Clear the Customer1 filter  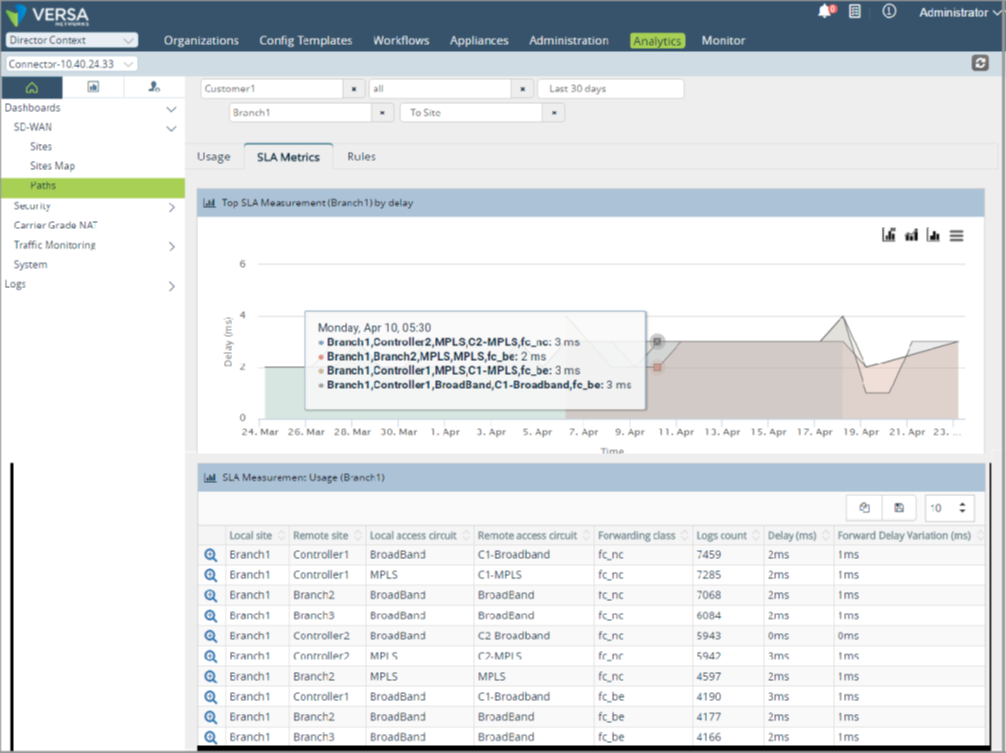point(354,89)
